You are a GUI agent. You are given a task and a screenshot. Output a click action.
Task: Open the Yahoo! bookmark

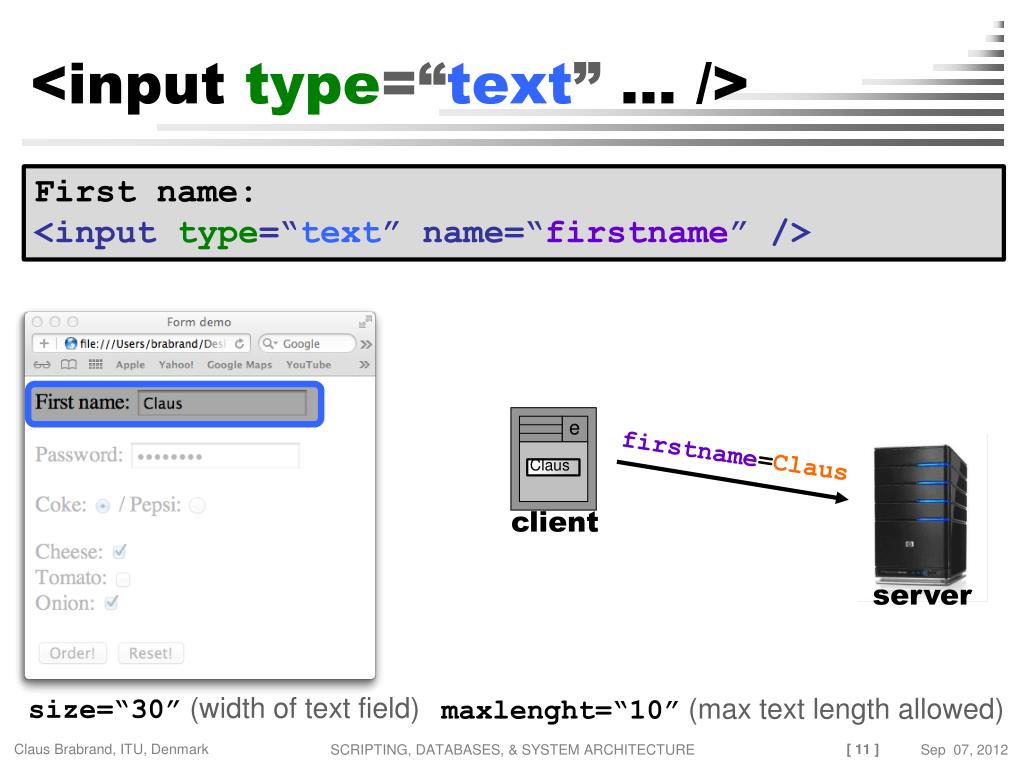[x=176, y=364]
